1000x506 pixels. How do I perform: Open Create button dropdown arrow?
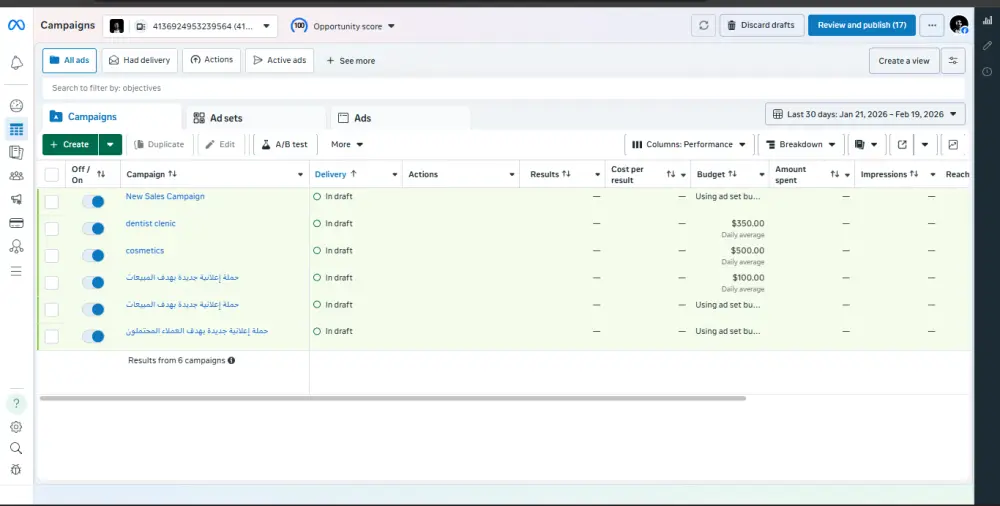[110, 144]
